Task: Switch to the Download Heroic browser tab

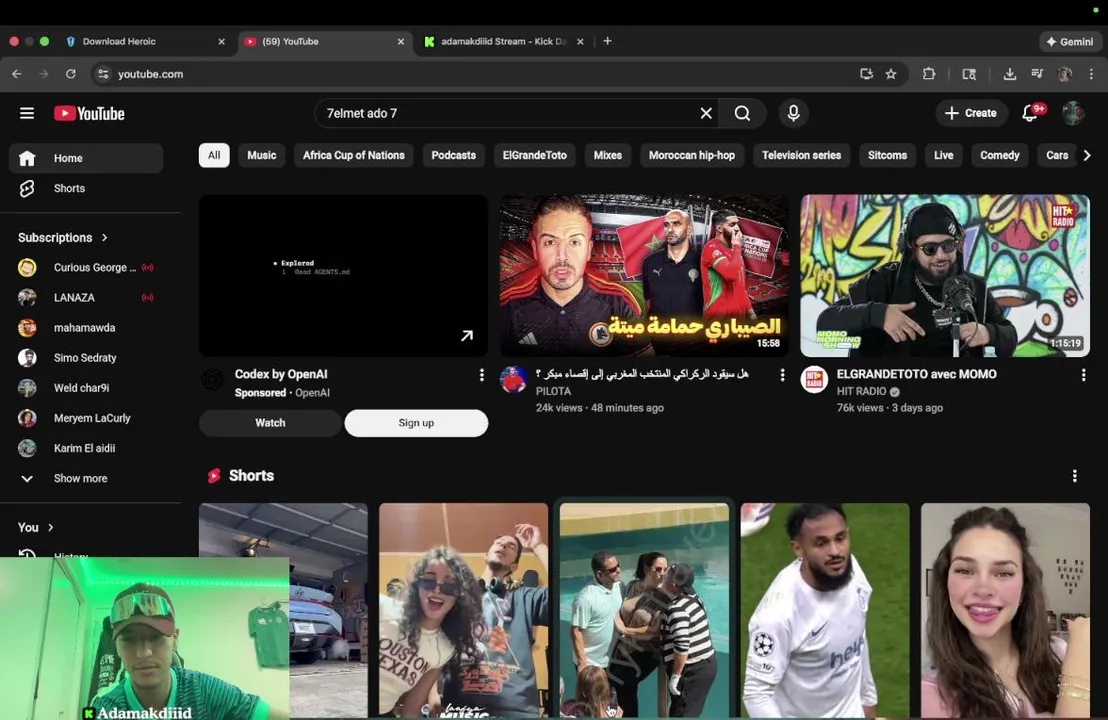Action: (145, 42)
